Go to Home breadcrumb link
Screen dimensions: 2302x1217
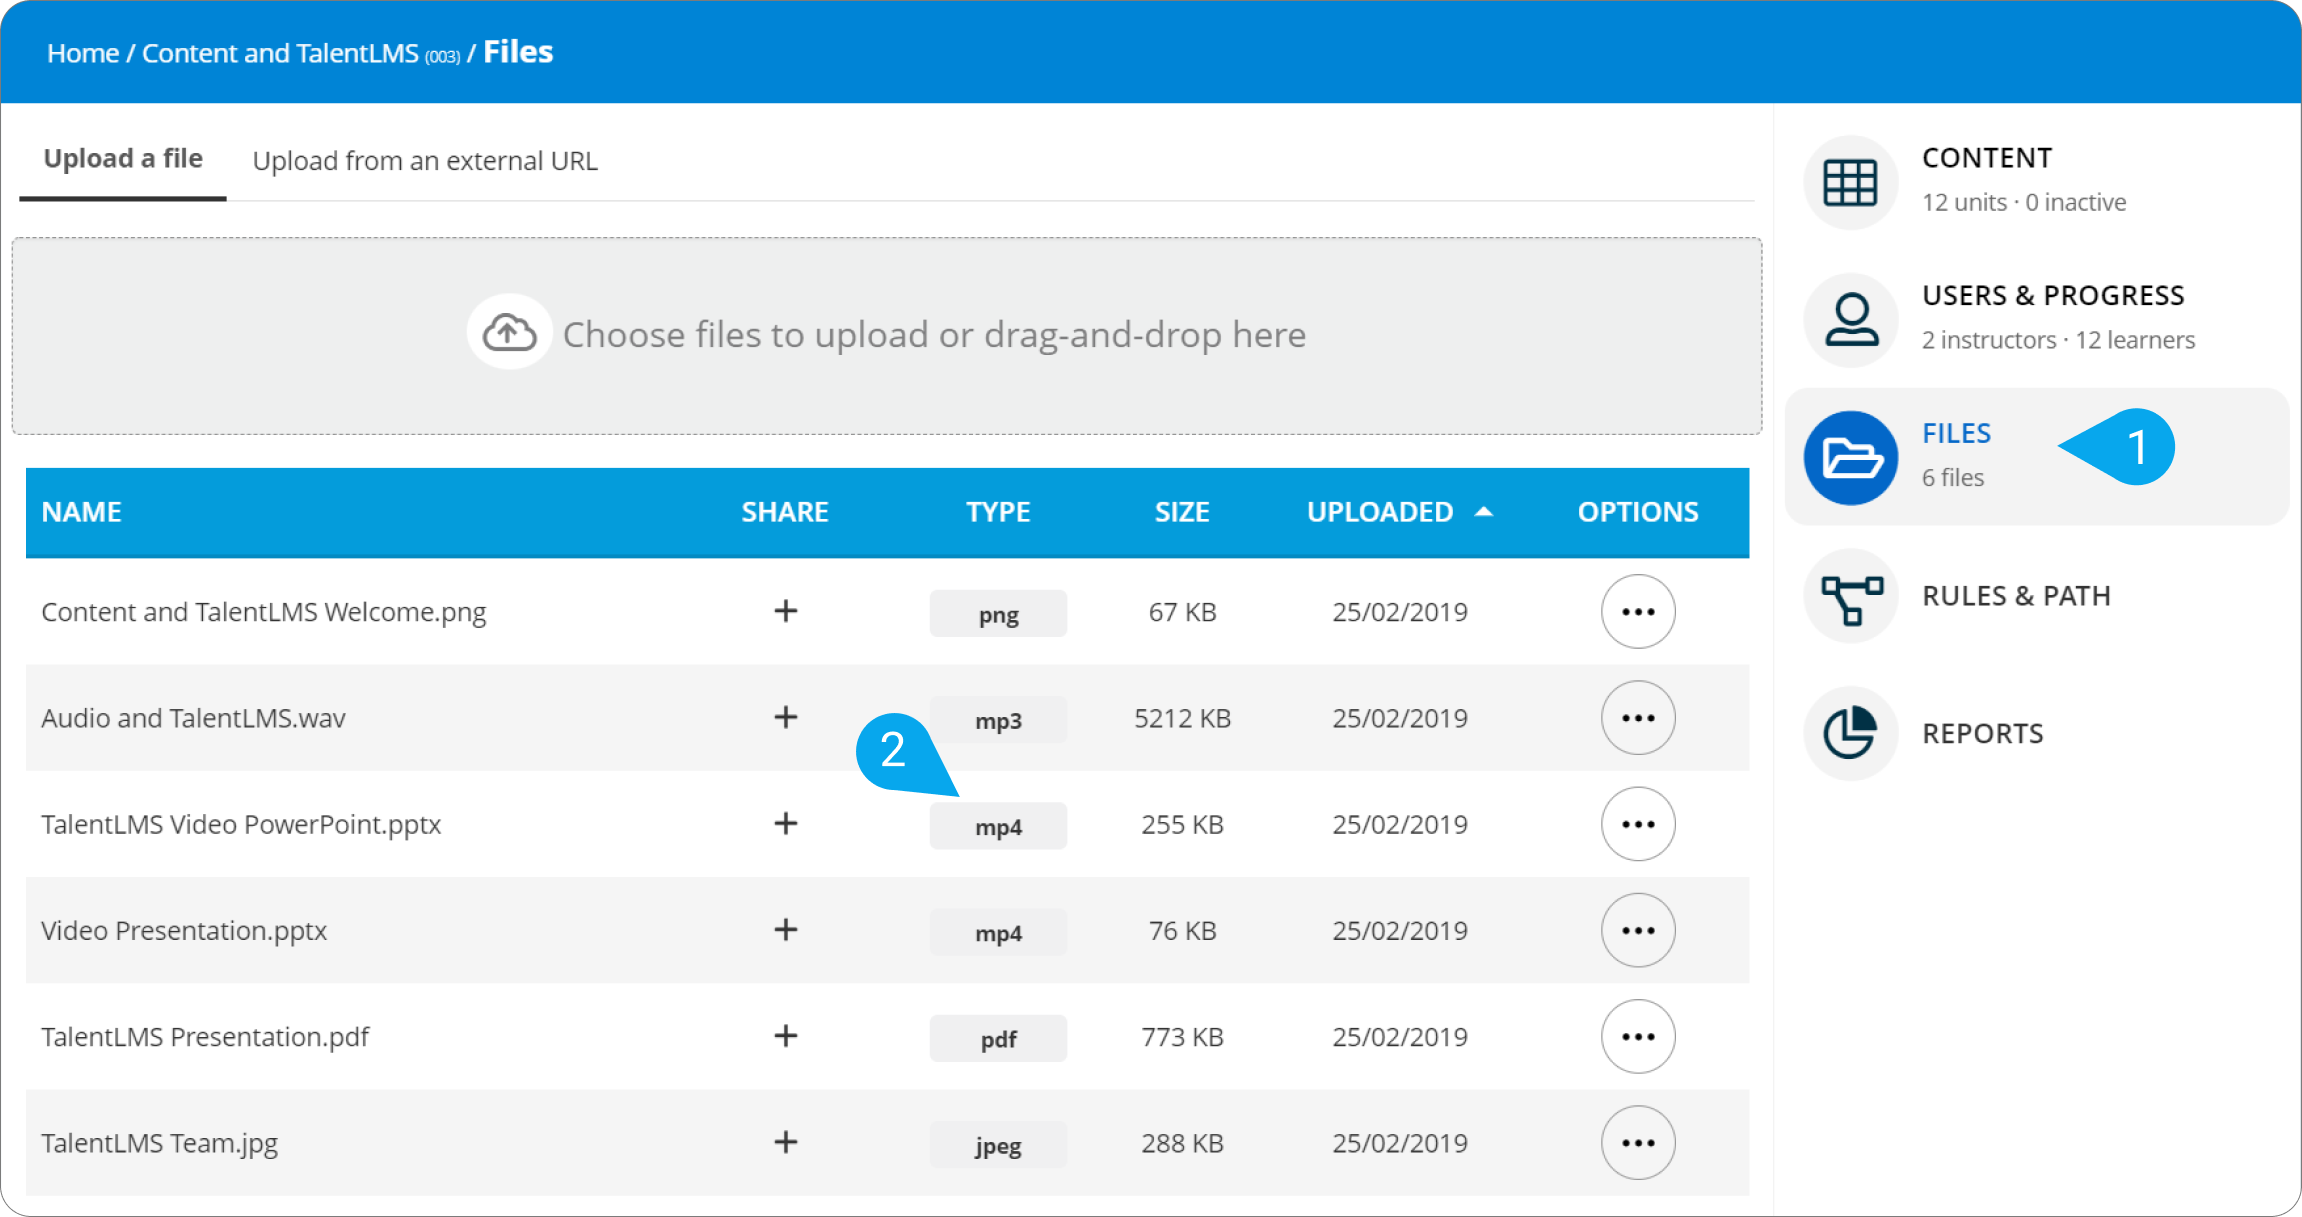click(83, 53)
